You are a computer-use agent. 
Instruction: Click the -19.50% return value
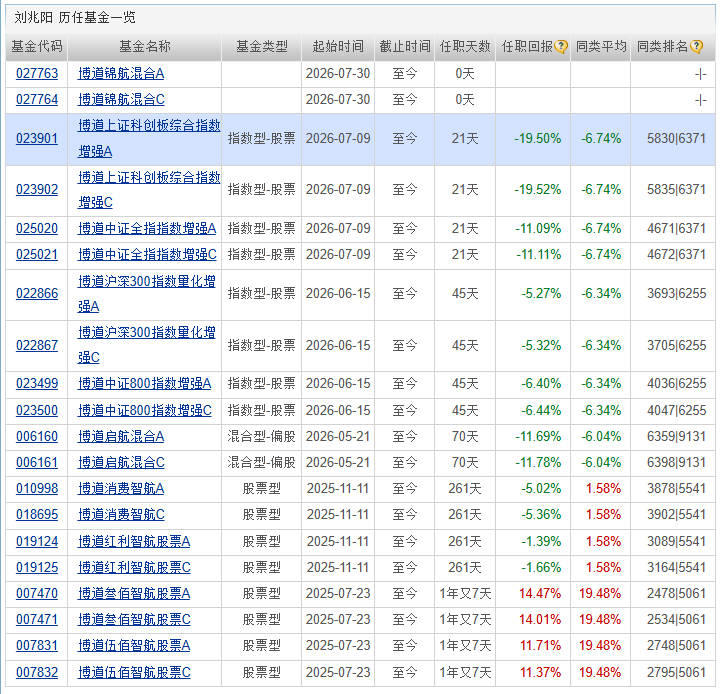[x=538, y=139]
